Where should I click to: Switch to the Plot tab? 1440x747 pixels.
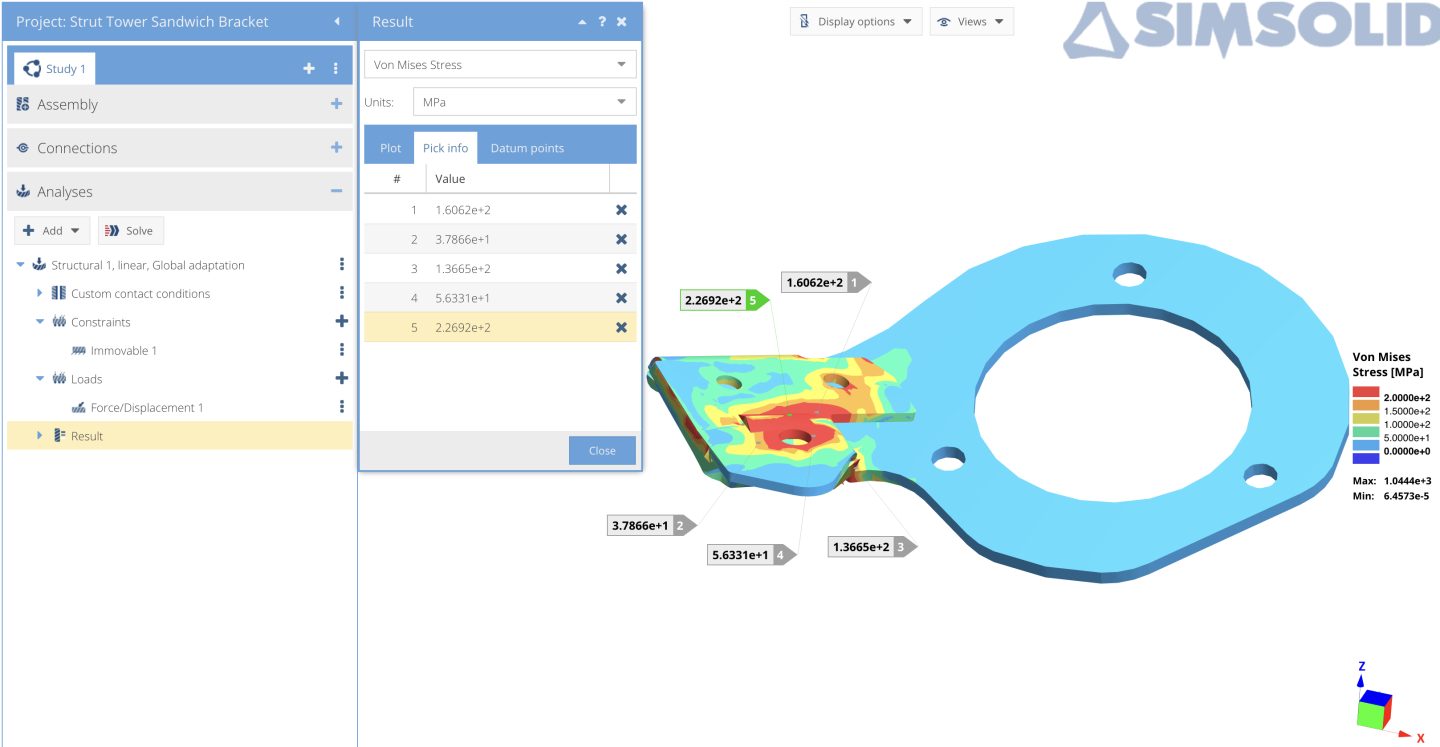pos(390,148)
